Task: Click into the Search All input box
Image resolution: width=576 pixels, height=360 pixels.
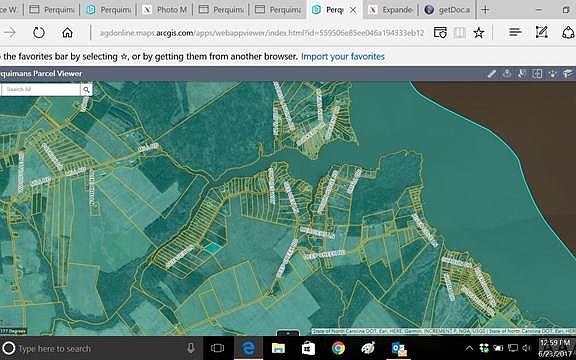Action: pos(41,89)
